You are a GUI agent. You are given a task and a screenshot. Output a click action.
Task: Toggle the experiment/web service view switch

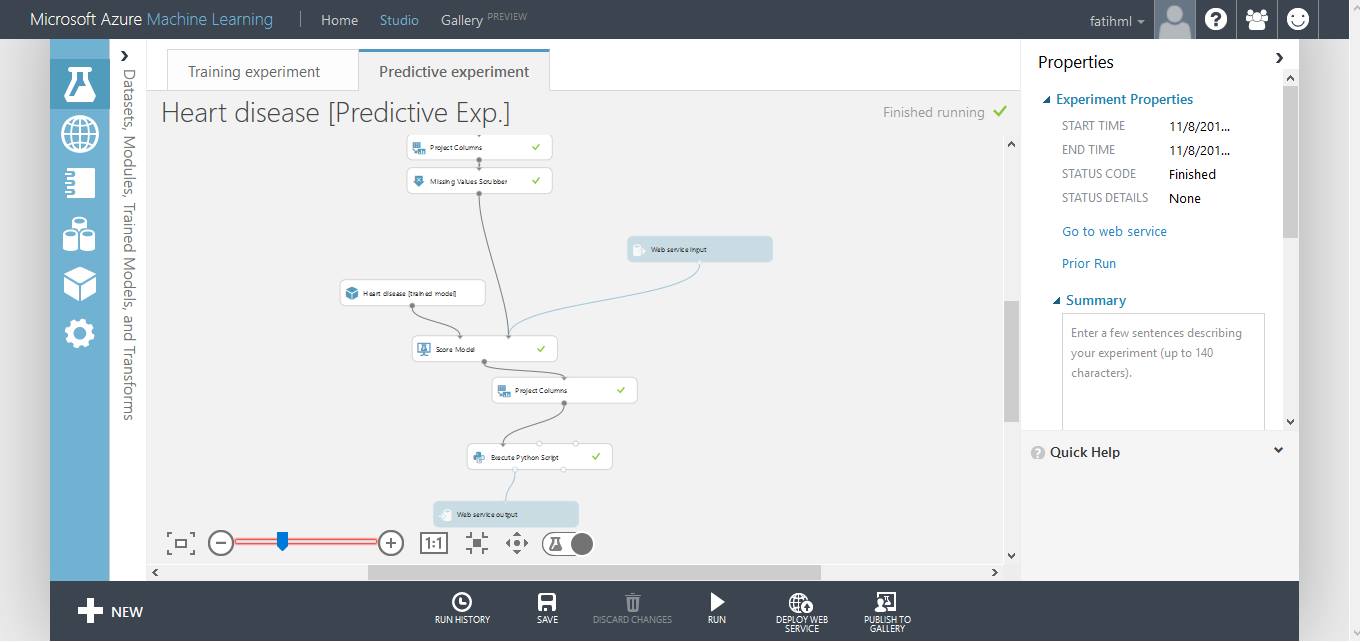pyautogui.click(x=568, y=543)
